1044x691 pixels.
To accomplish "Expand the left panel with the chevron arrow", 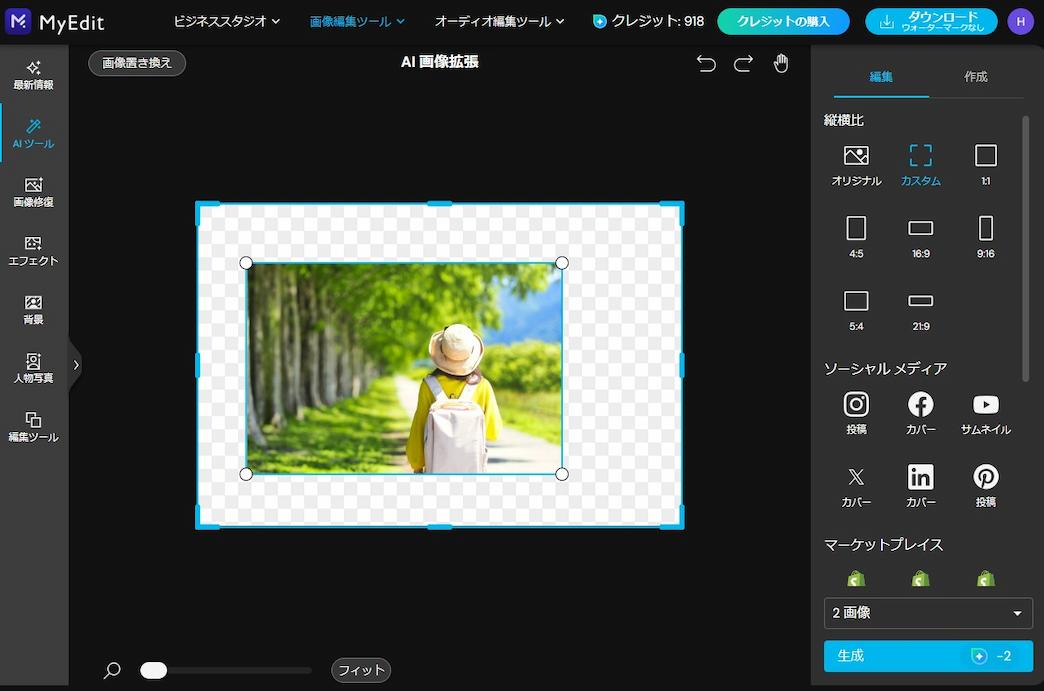I will (x=76, y=365).
